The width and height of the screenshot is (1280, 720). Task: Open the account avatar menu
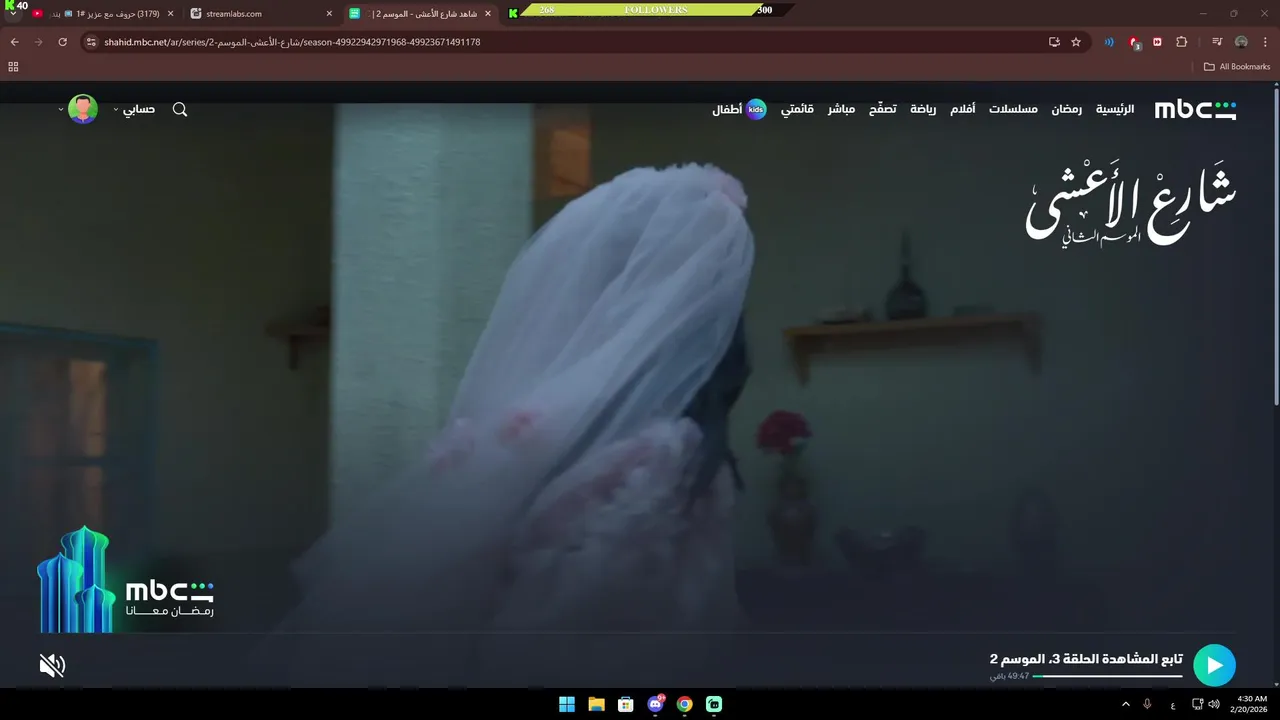[x=83, y=109]
